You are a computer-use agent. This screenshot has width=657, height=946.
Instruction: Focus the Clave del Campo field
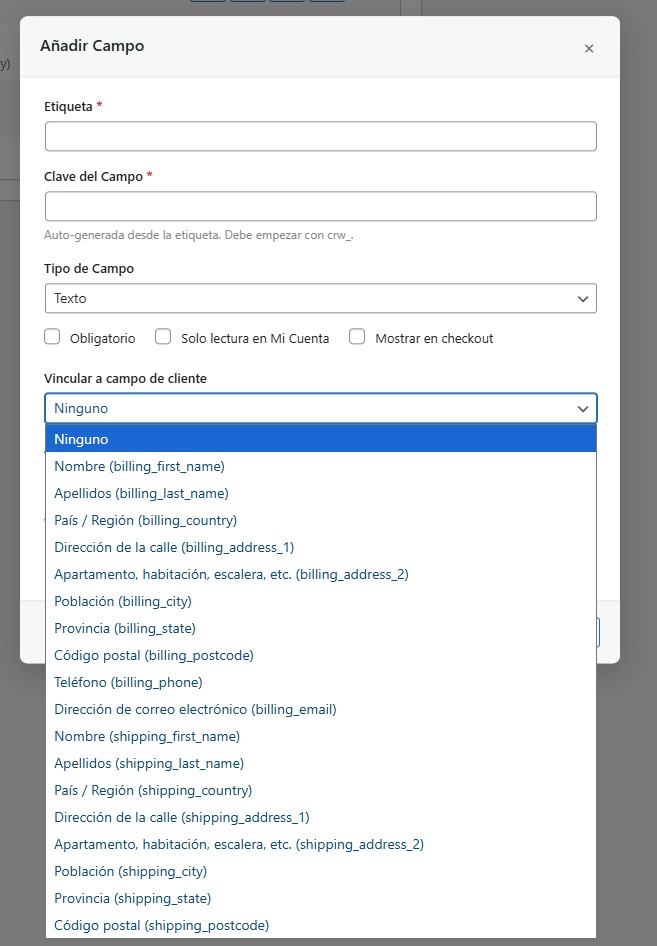[320, 206]
